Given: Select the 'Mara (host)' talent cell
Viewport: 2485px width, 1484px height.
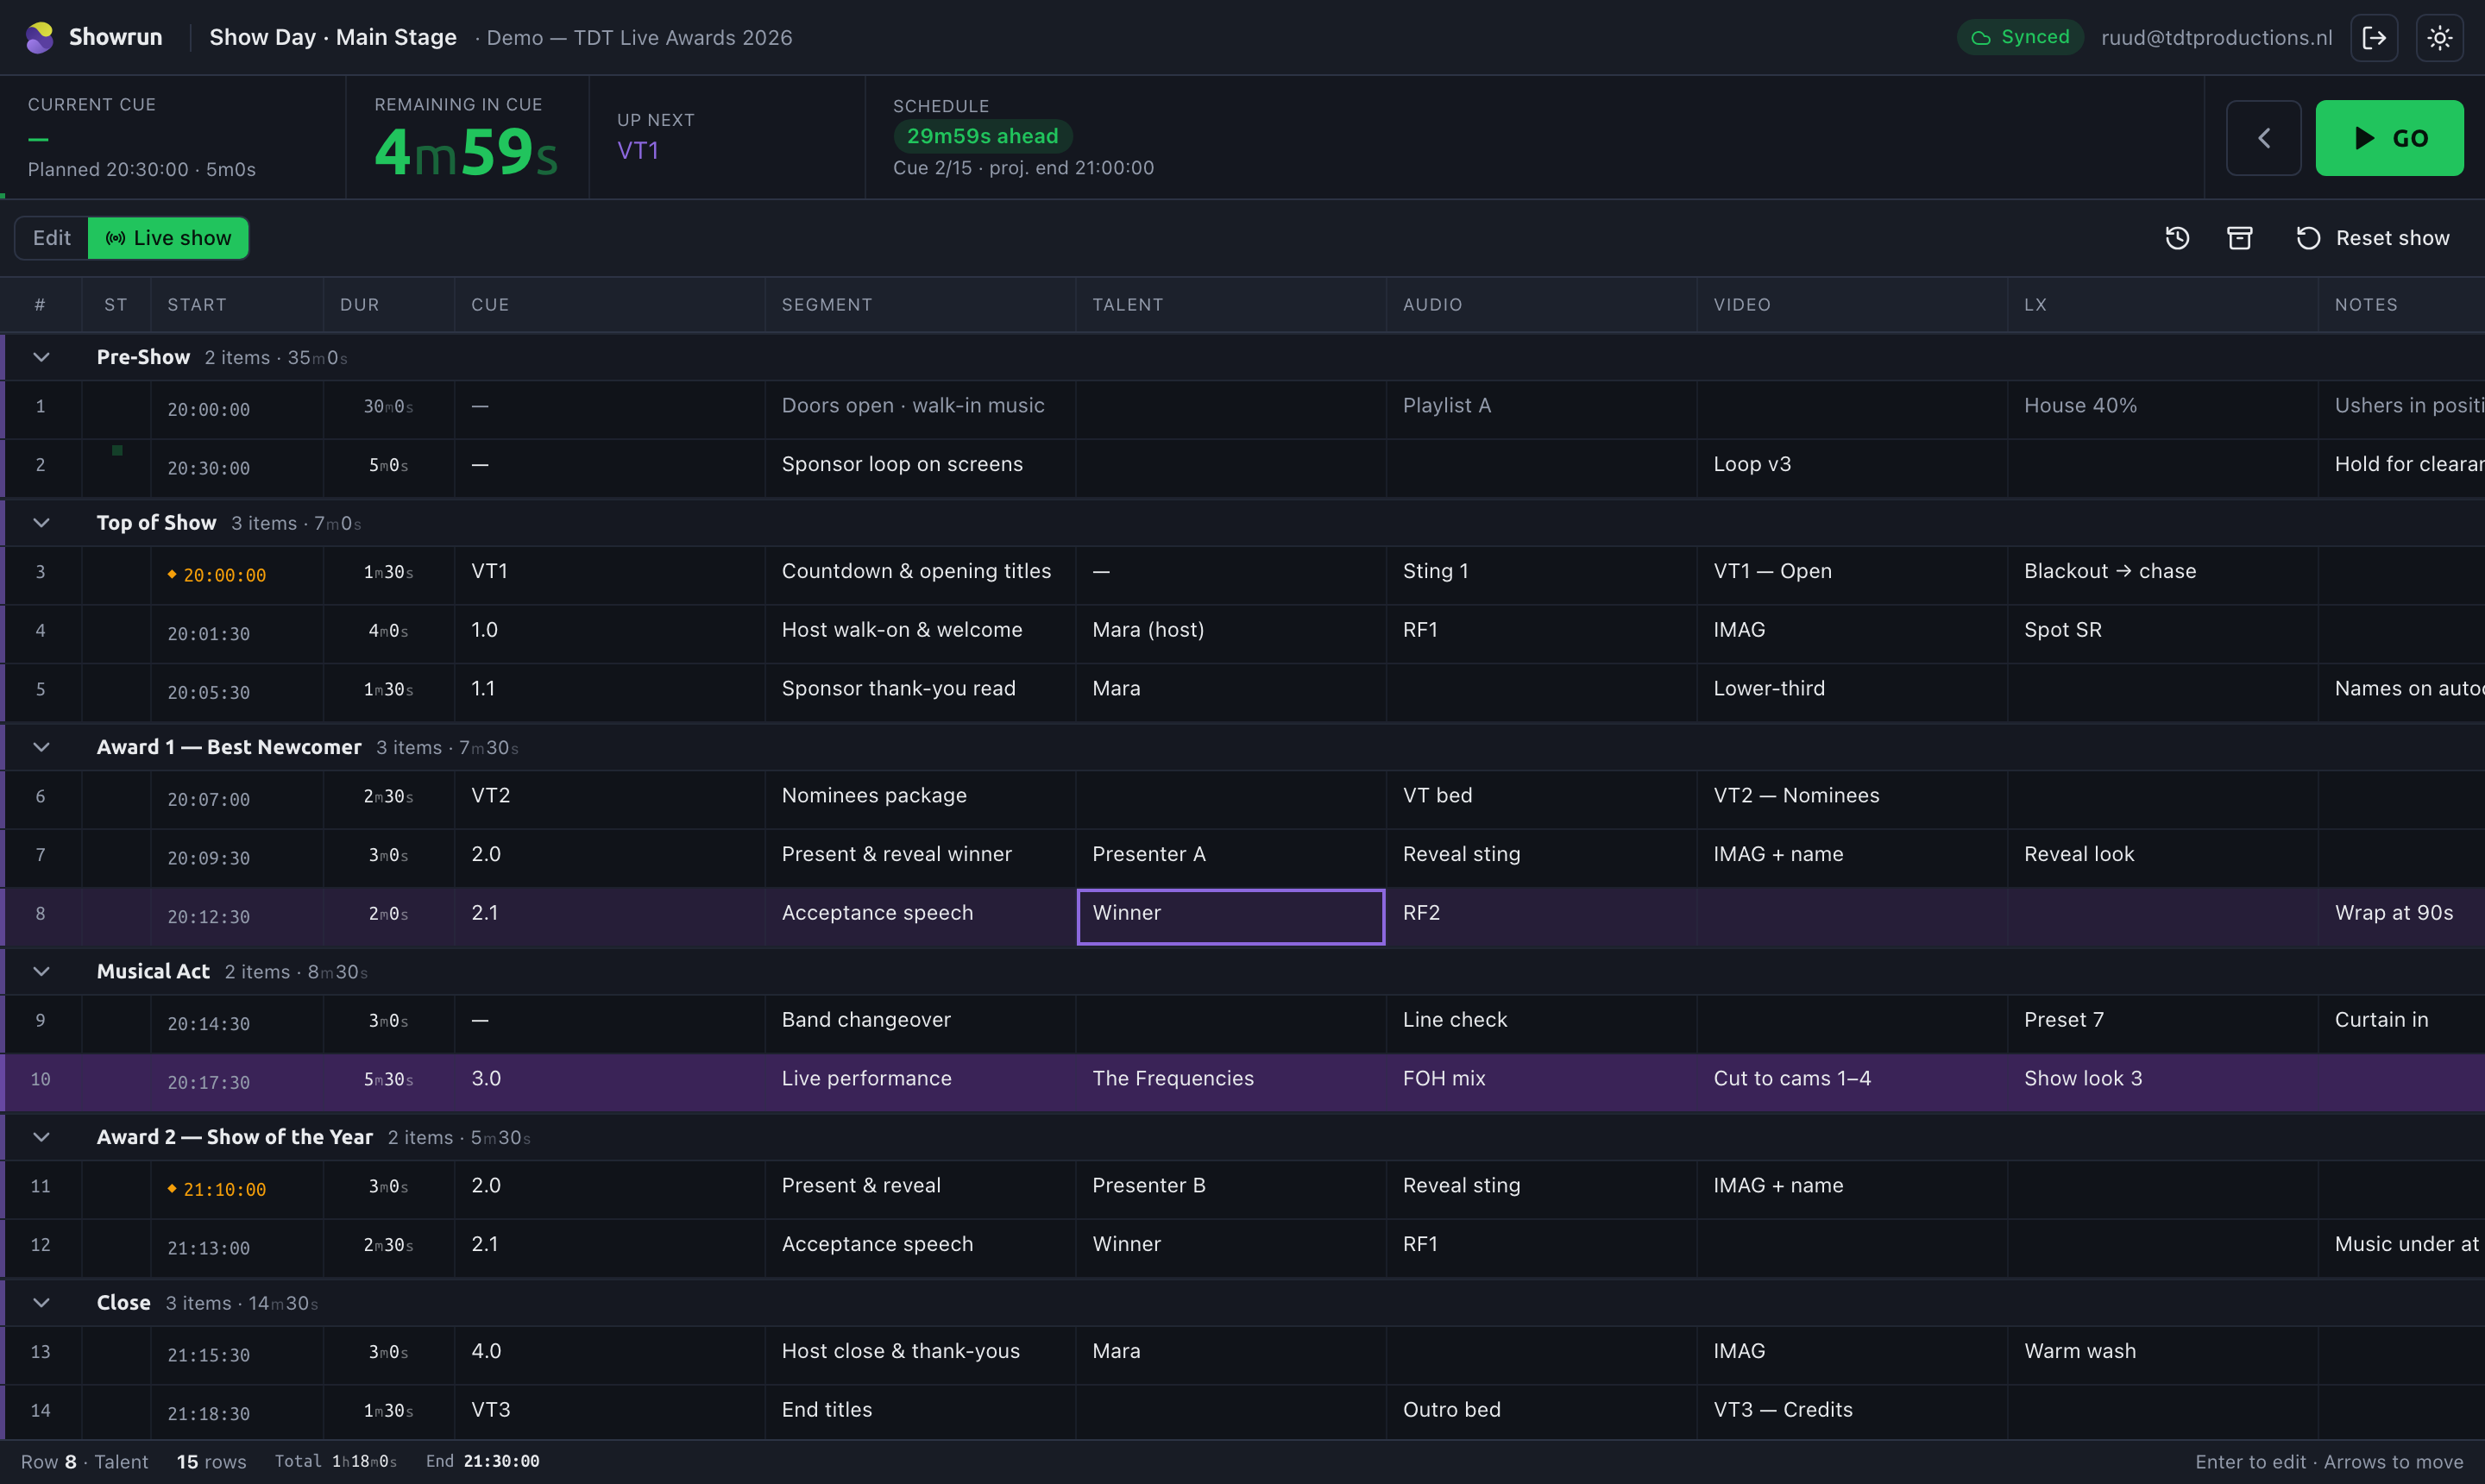Looking at the screenshot, I should click(1231, 633).
